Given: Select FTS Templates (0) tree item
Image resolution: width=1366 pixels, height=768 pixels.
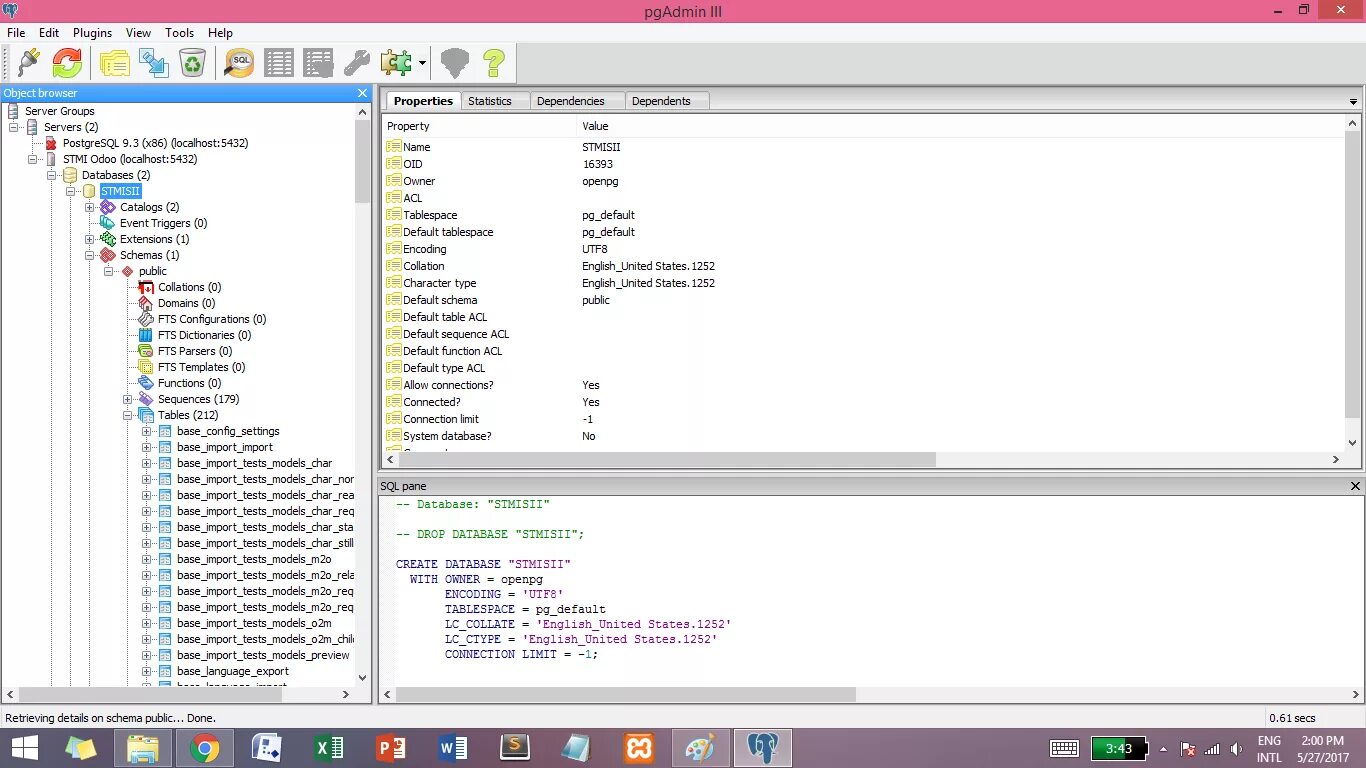Looking at the screenshot, I should pyautogui.click(x=201, y=367).
